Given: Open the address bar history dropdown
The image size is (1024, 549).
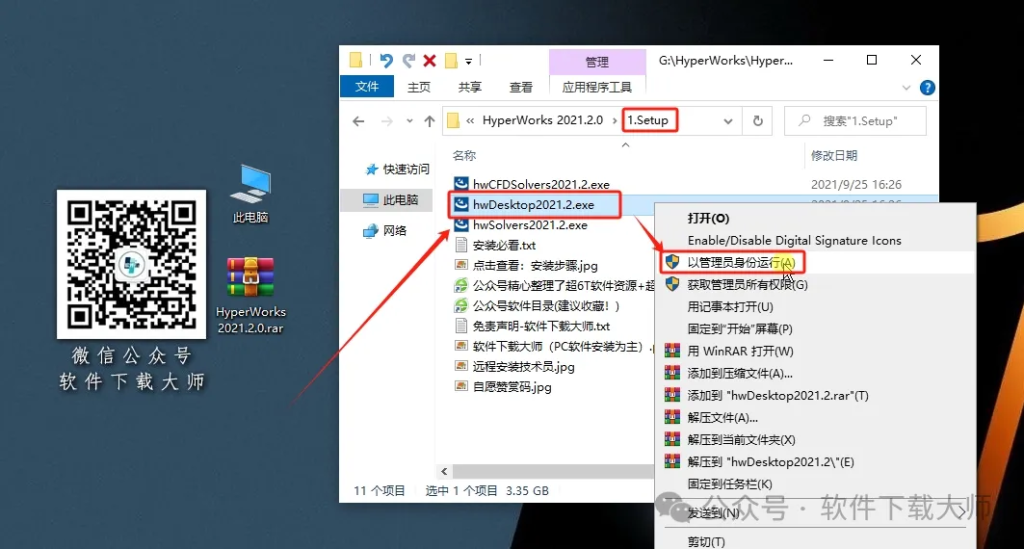Looking at the screenshot, I should (728, 121).
